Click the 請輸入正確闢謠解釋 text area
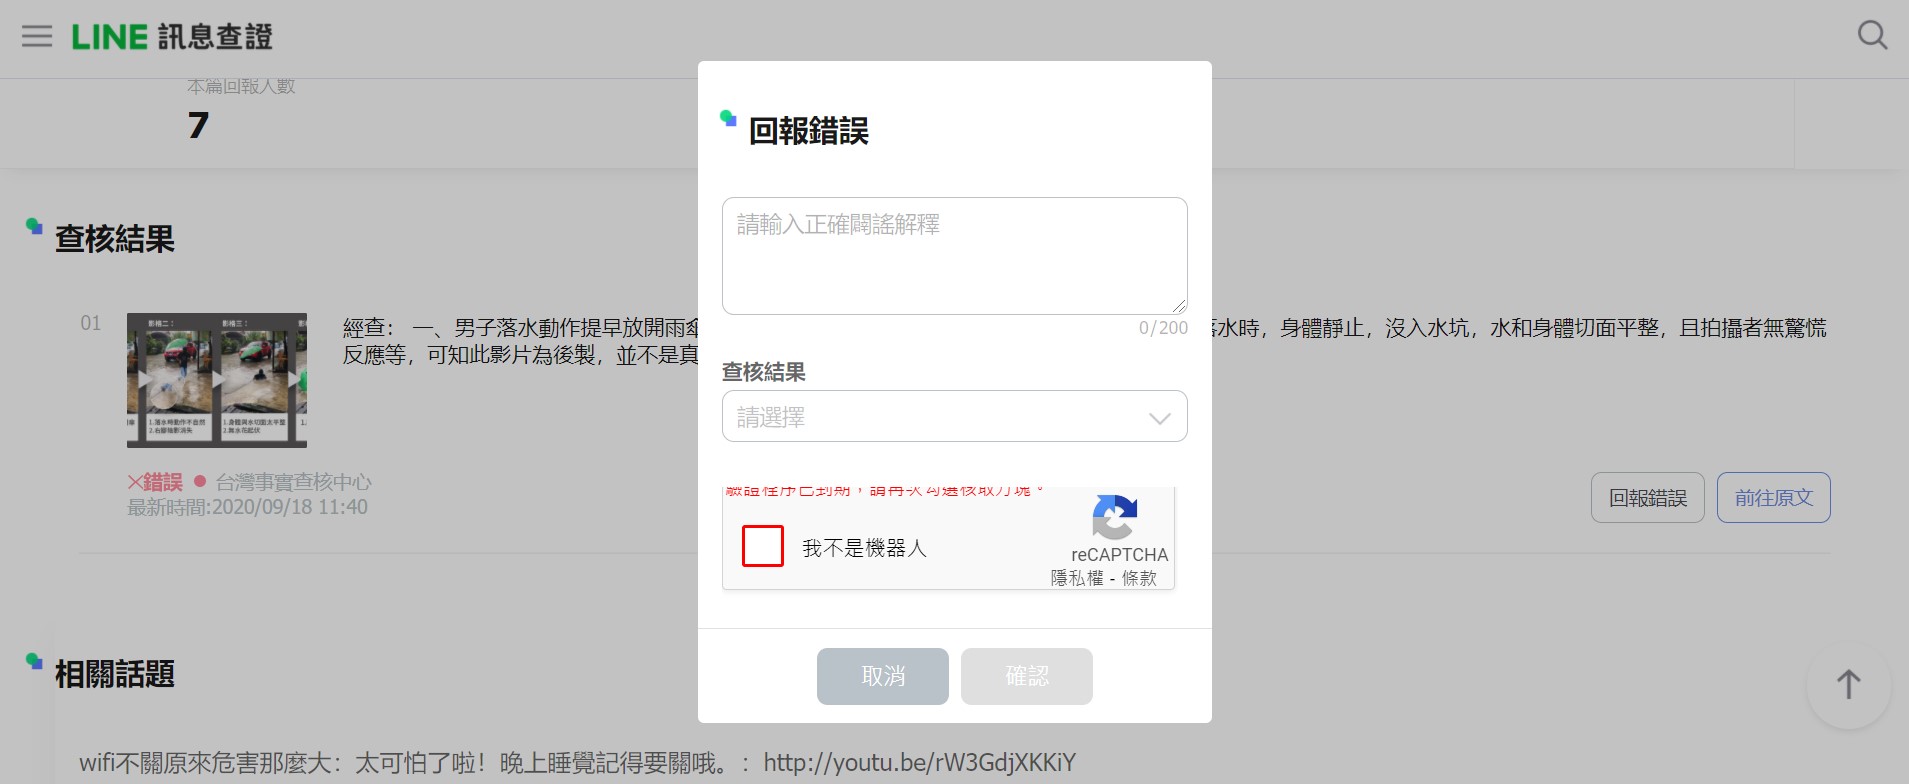The image size is (1909, 784). (x=954, y=256)
